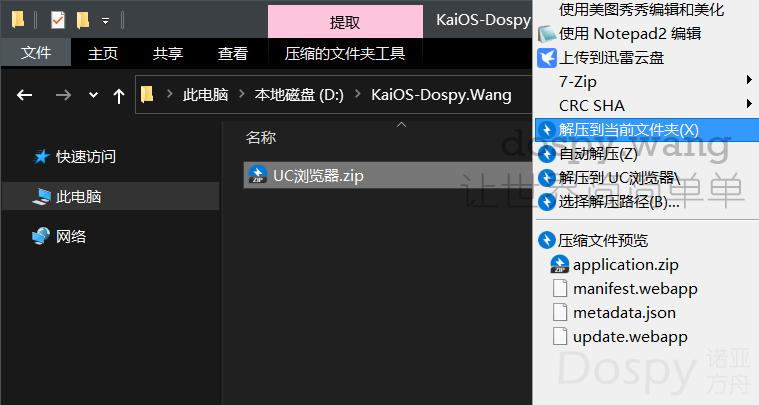
Task: Expand the chevron after 本地磁盘 (D:)
Action: 358,93
